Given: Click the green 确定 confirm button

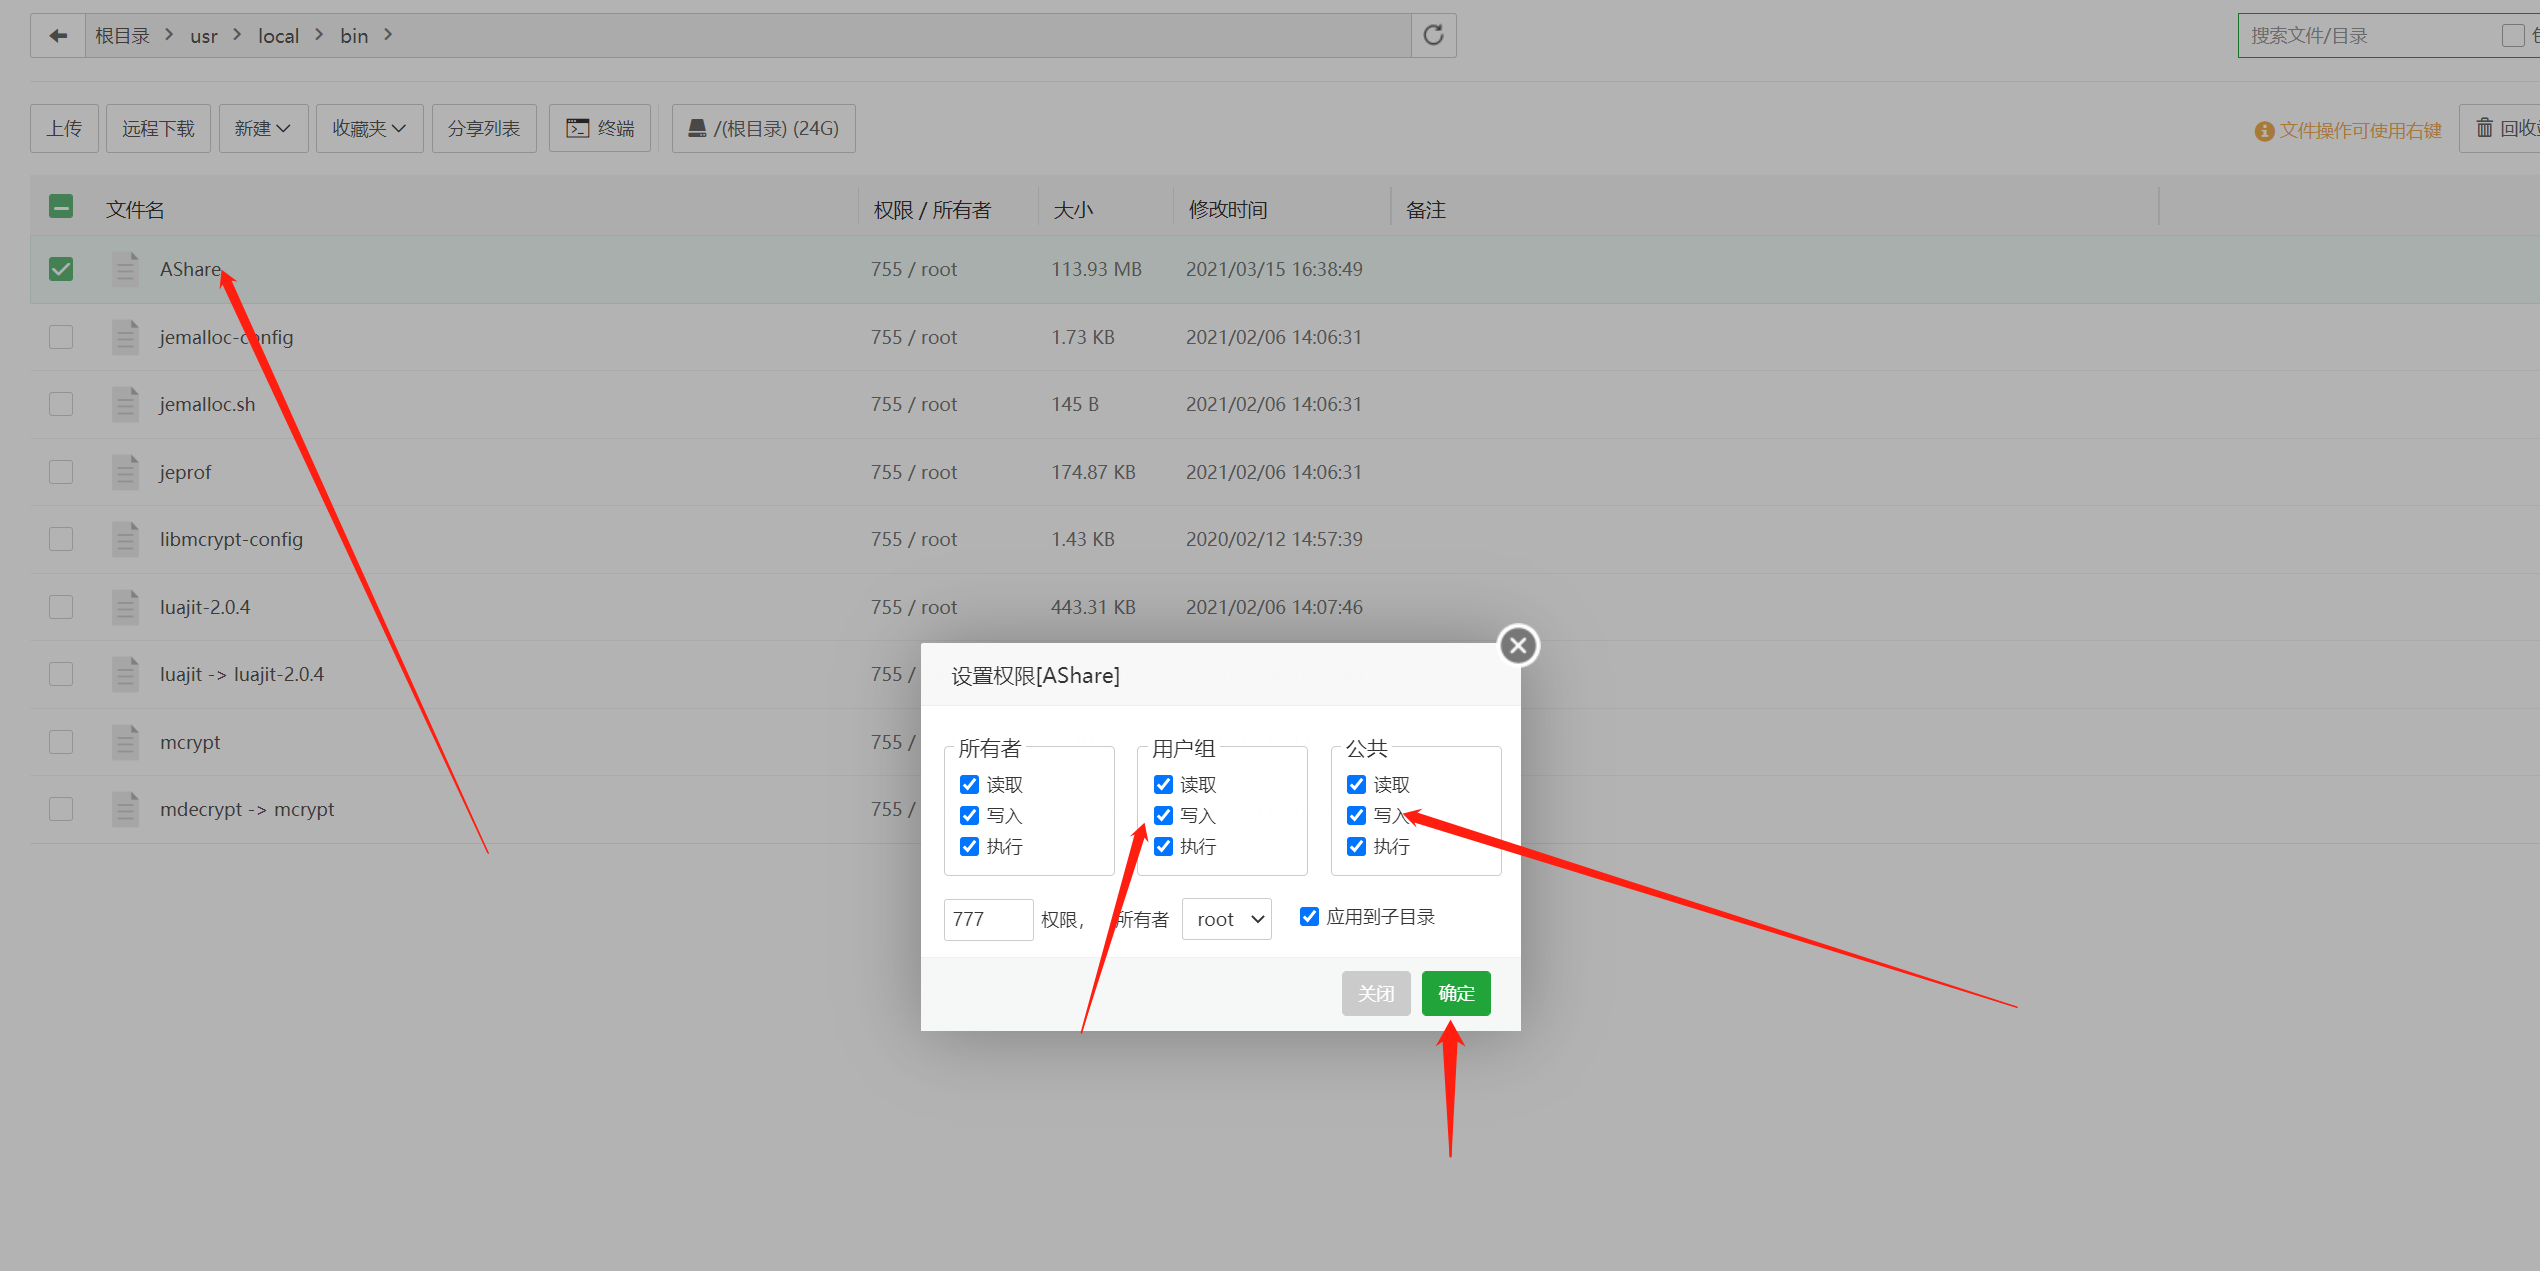Looking at the screenshot, I should pyautogui.click(x=1455, y=993).
